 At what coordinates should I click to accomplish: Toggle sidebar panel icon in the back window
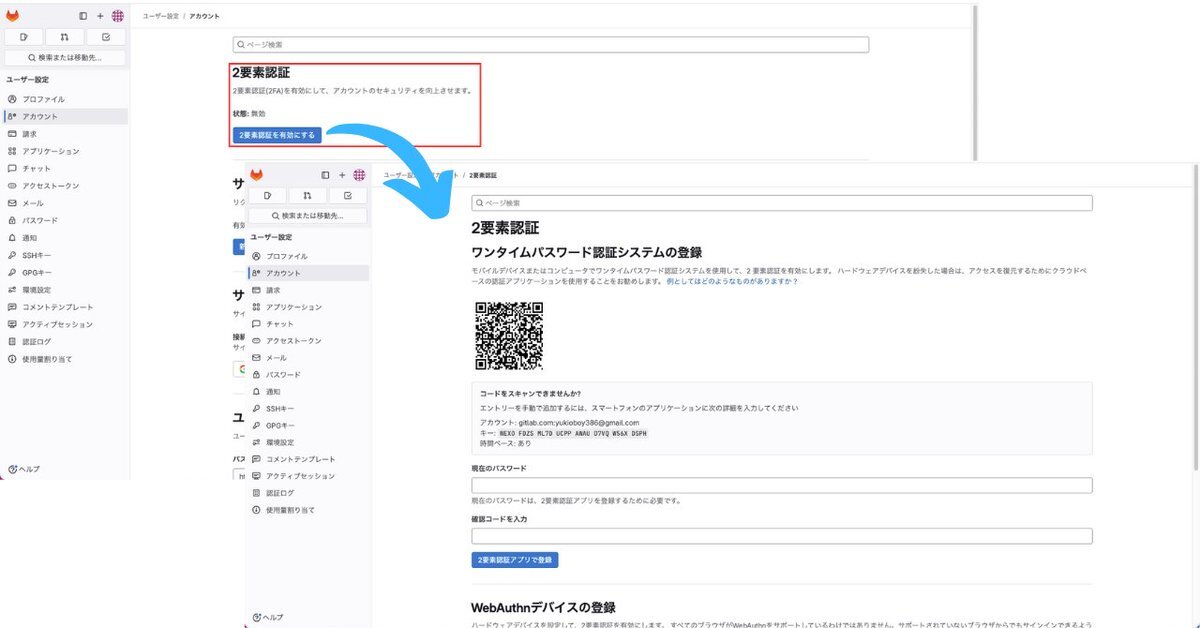[84, 16]
